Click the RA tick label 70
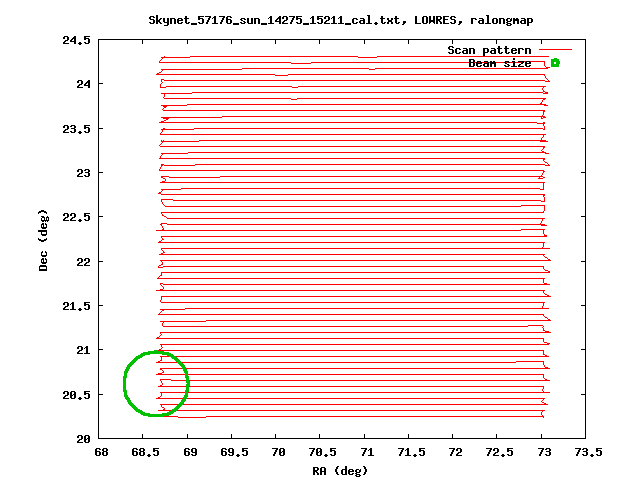Screen dimensions: 640x480 click(278, 452)
